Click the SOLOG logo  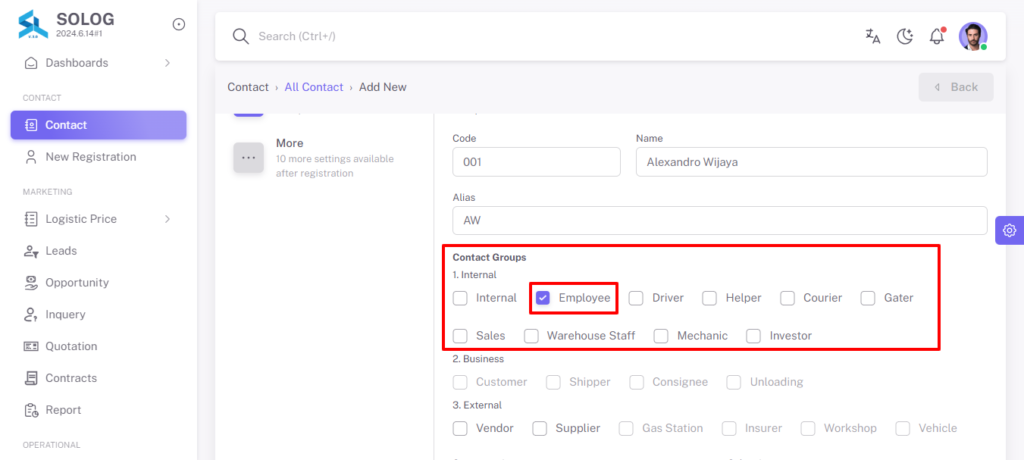tap(33, 24)
